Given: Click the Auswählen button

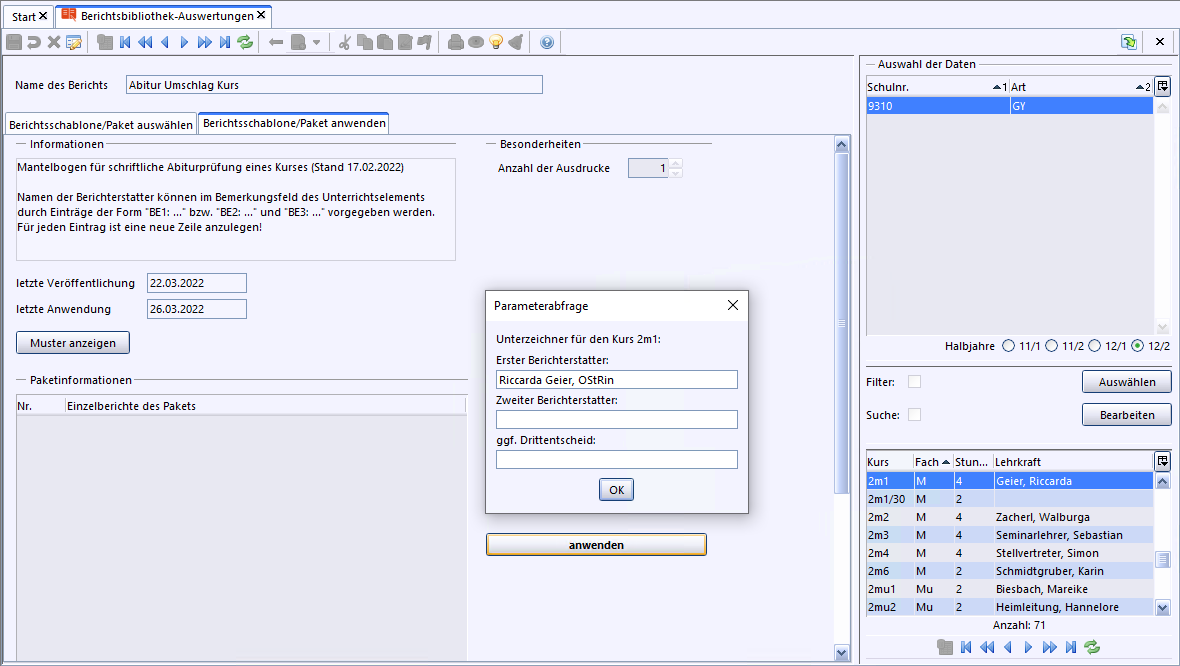Looking at the screenshot, I should point(1127,382).
